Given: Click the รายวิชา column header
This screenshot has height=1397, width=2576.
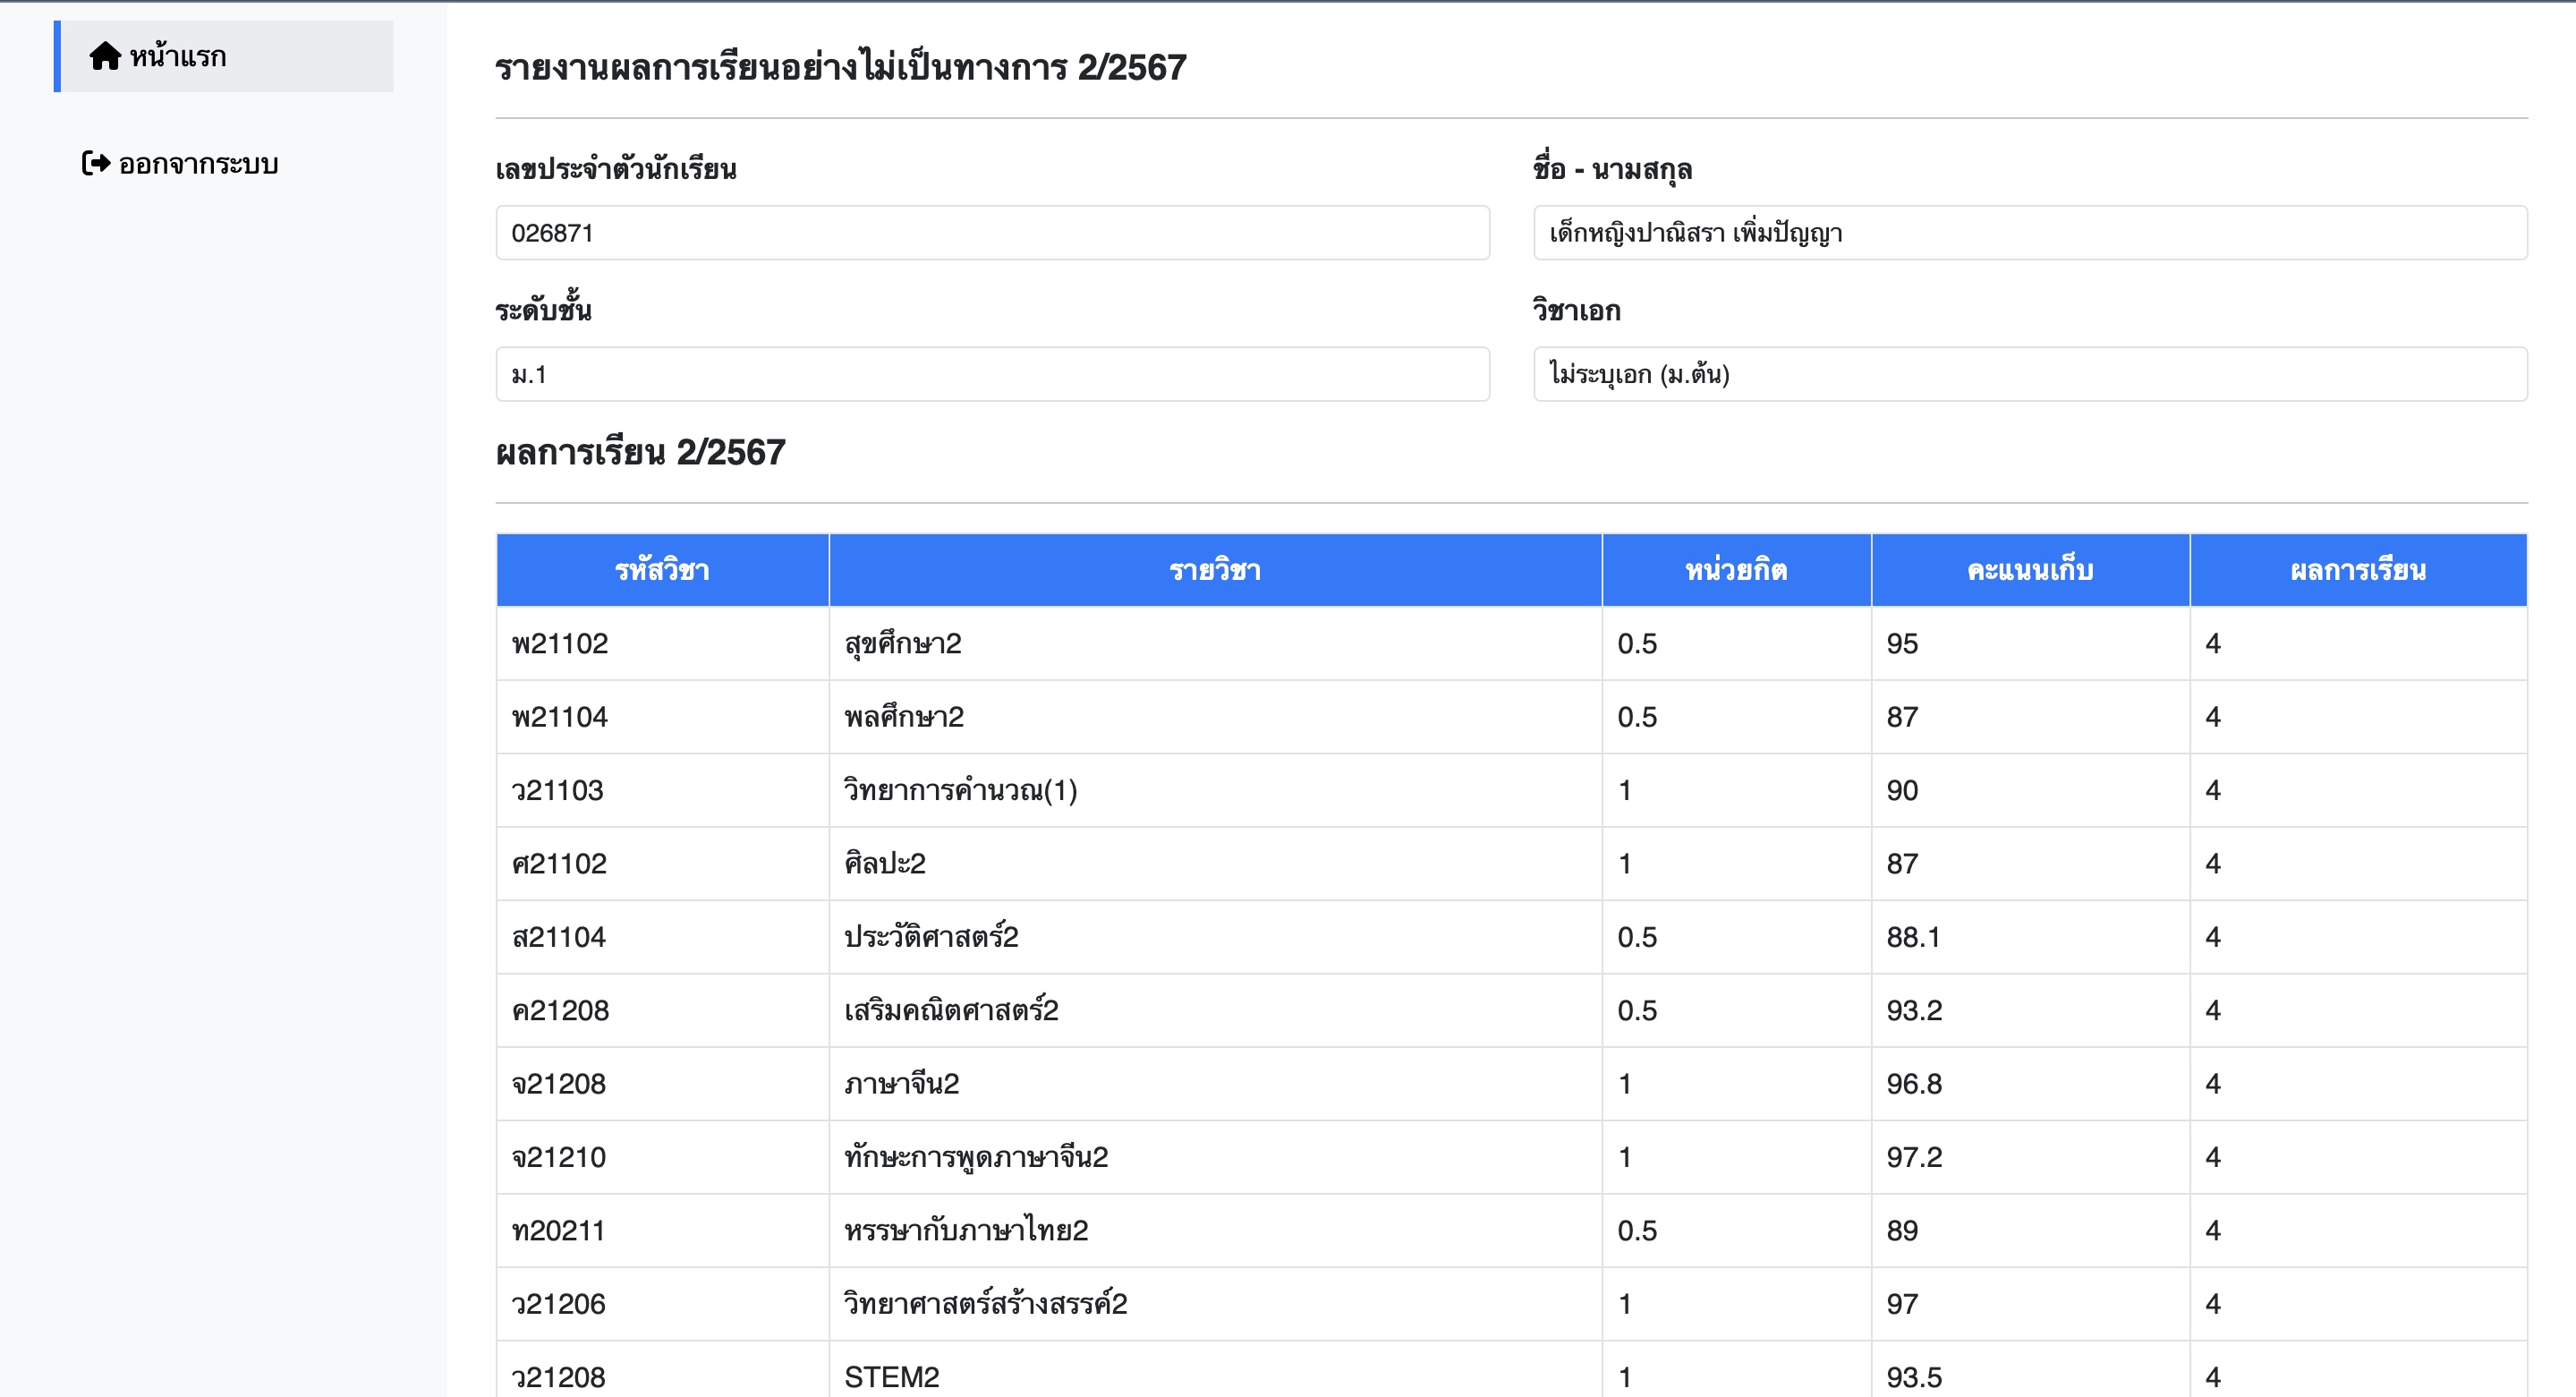Looking at the screenshot, I should [x=1215, y=570].
